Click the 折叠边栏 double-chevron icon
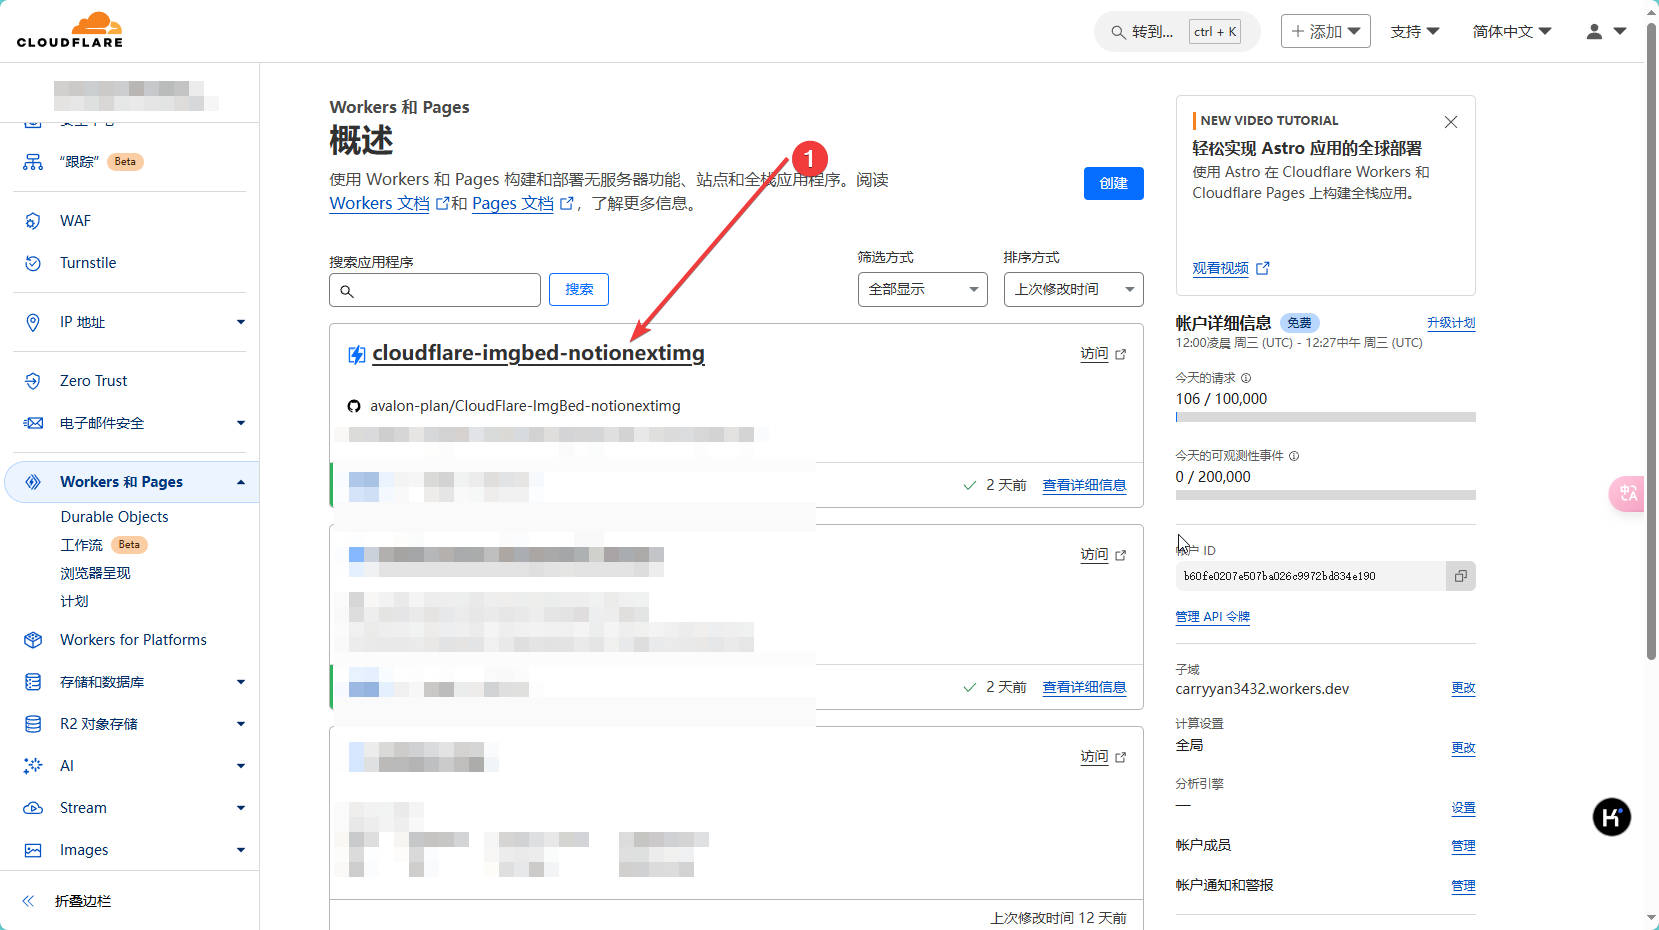 point(28,901)
